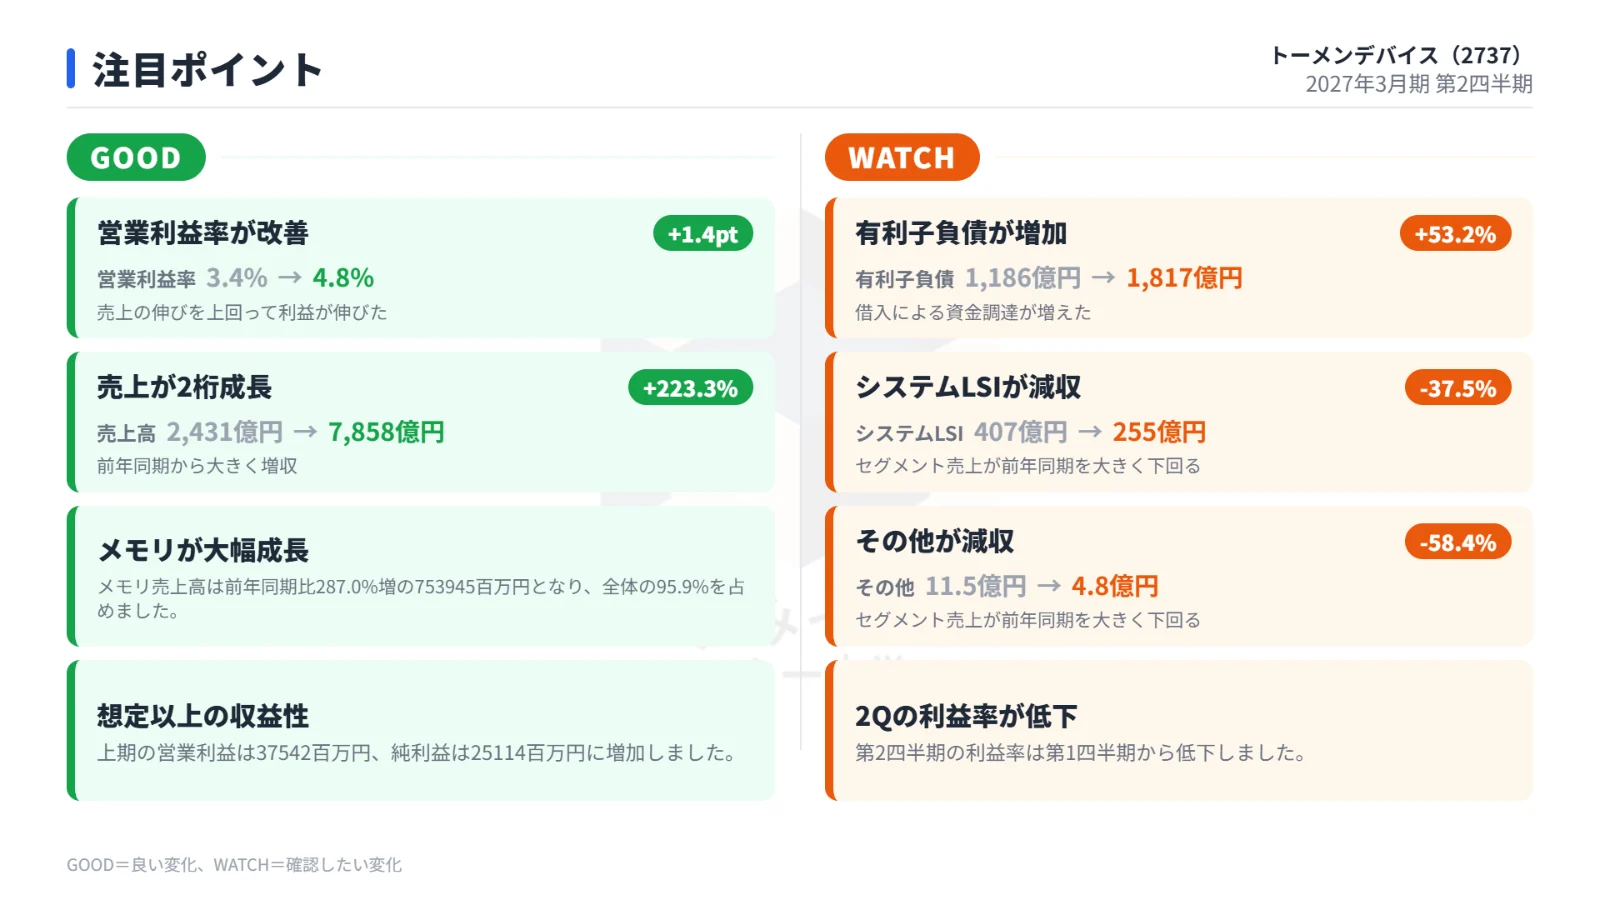
Task: Click the 営業利益率 metric label
Action: 147,279
